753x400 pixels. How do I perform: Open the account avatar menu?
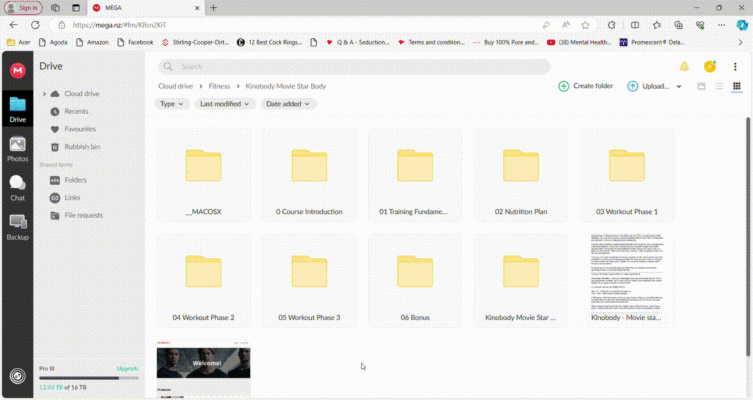[710, 67]
